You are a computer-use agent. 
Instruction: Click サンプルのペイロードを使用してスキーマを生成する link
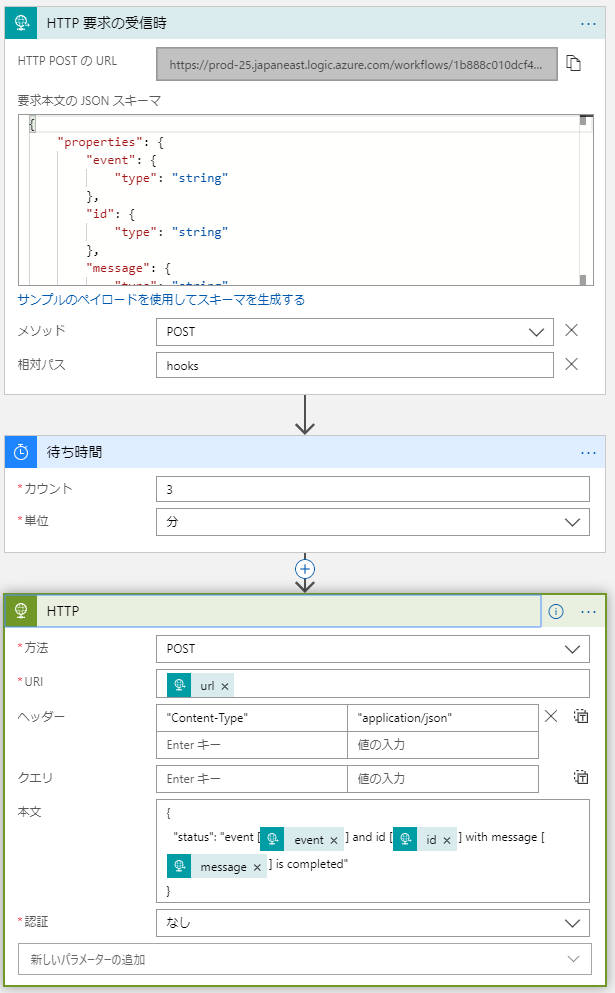click(161, 300)
